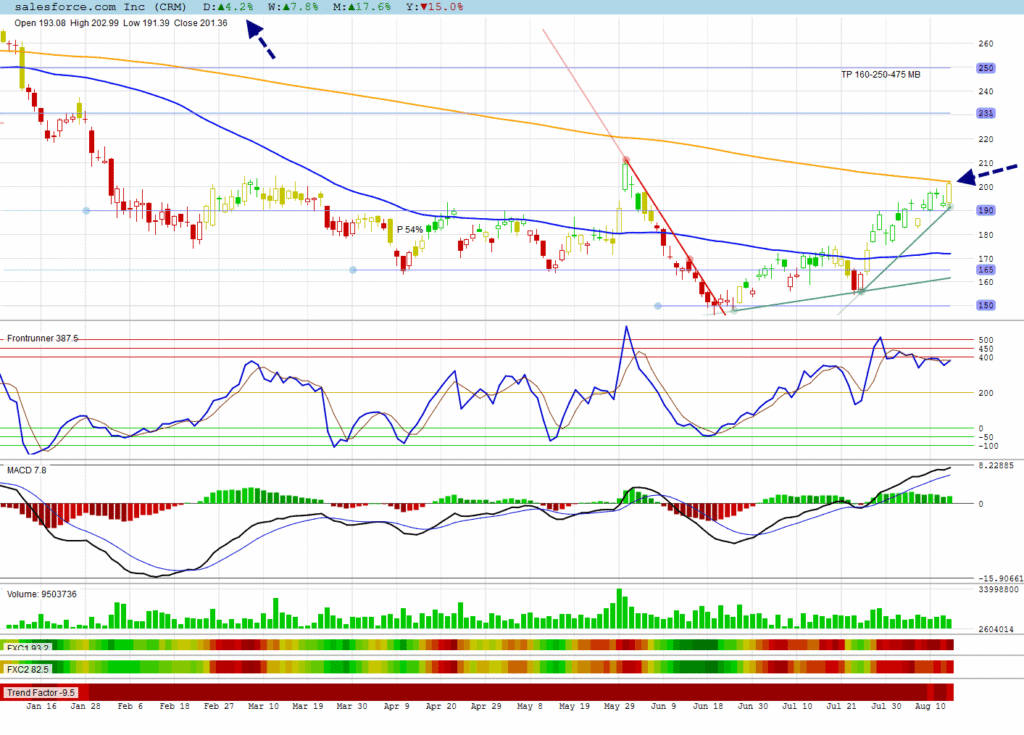
Task: Click the 'Aug 10' date label
Action: [x=930, y=706]
